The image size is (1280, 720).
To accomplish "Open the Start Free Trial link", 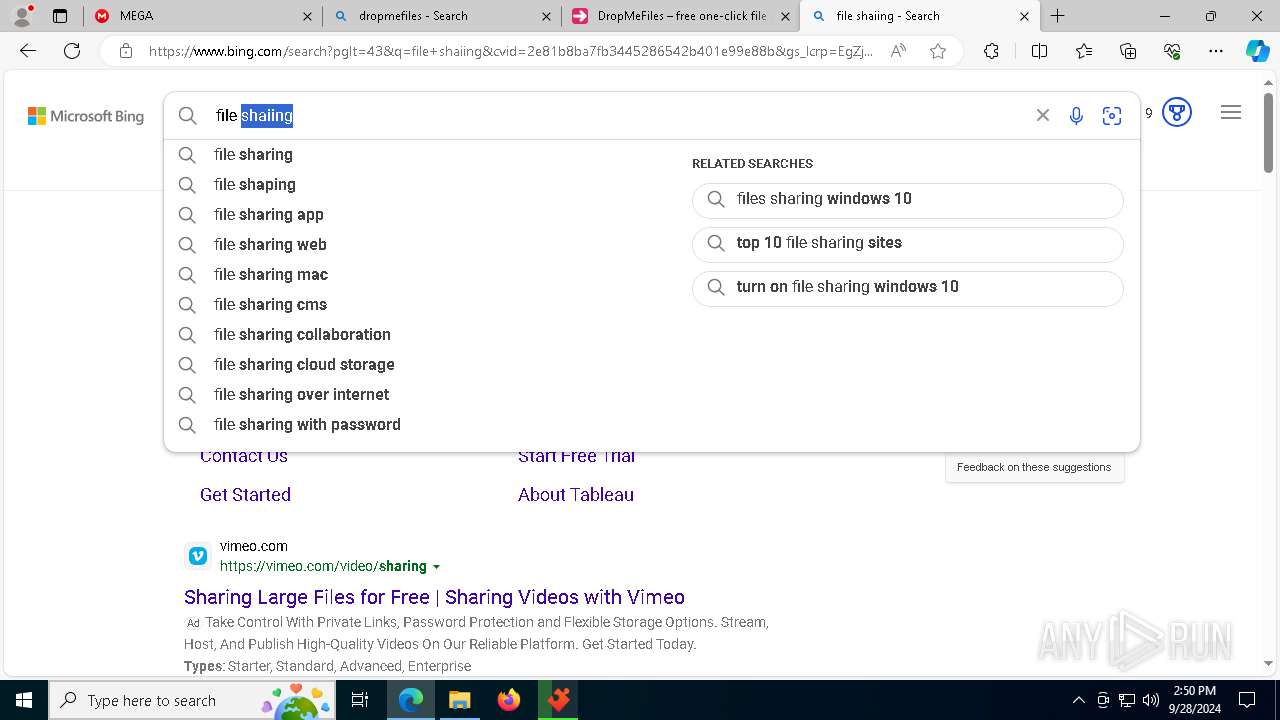I will (576, 456).
